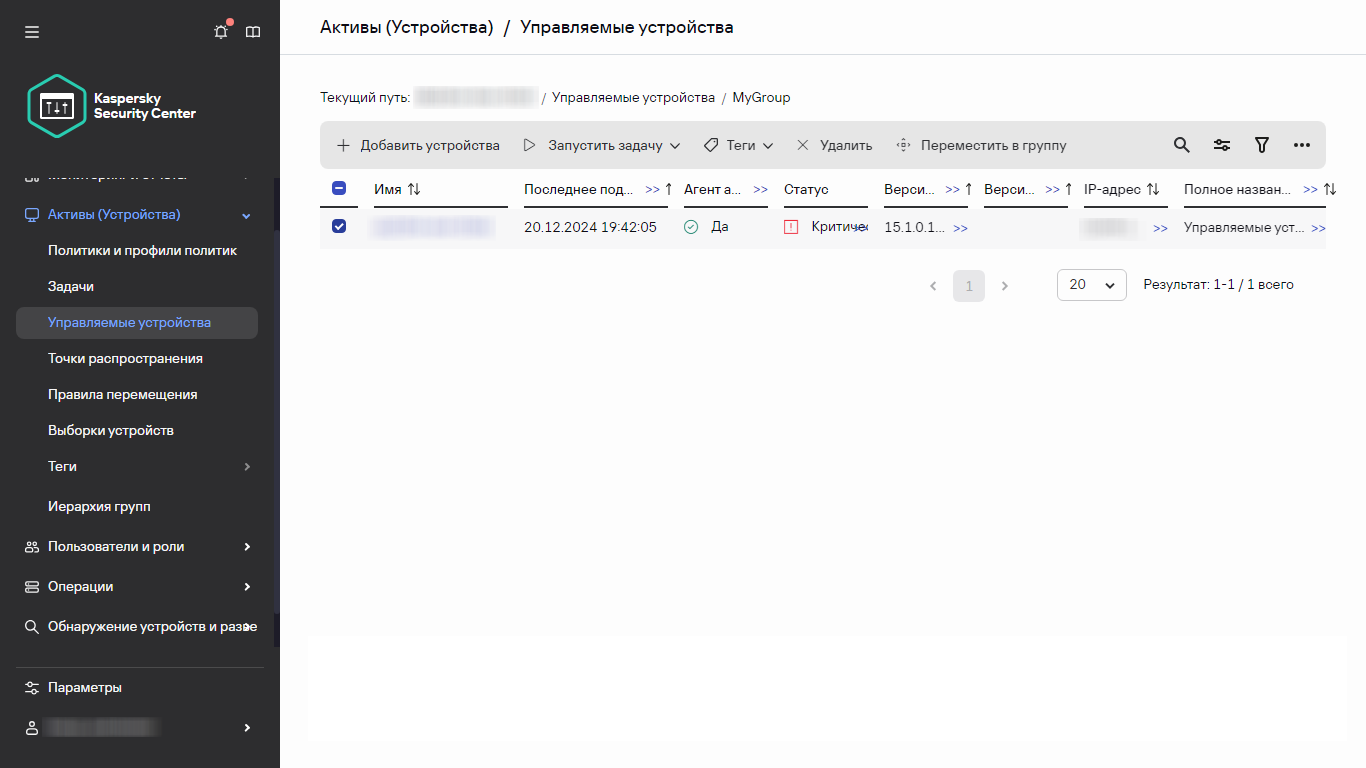The height and width of the screenshot is (768, 1366).
Task: Click the green checkmark in the Агент column
Action: click(x=691, y=227)
